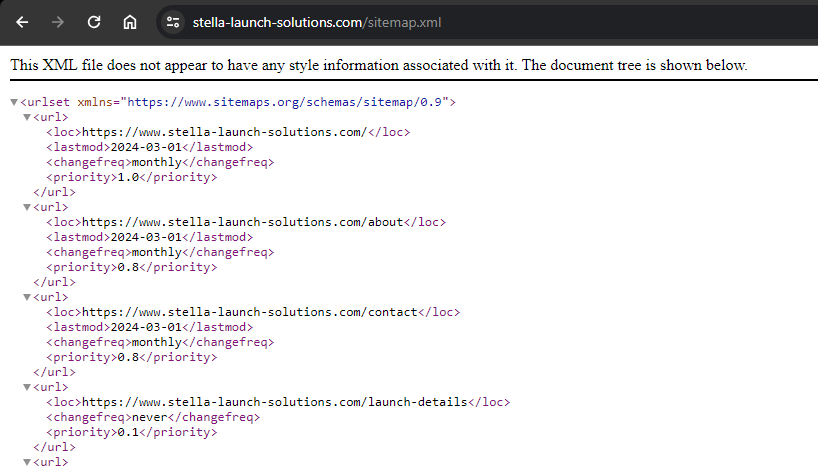Open site information icon in address bar

[173, 22]
